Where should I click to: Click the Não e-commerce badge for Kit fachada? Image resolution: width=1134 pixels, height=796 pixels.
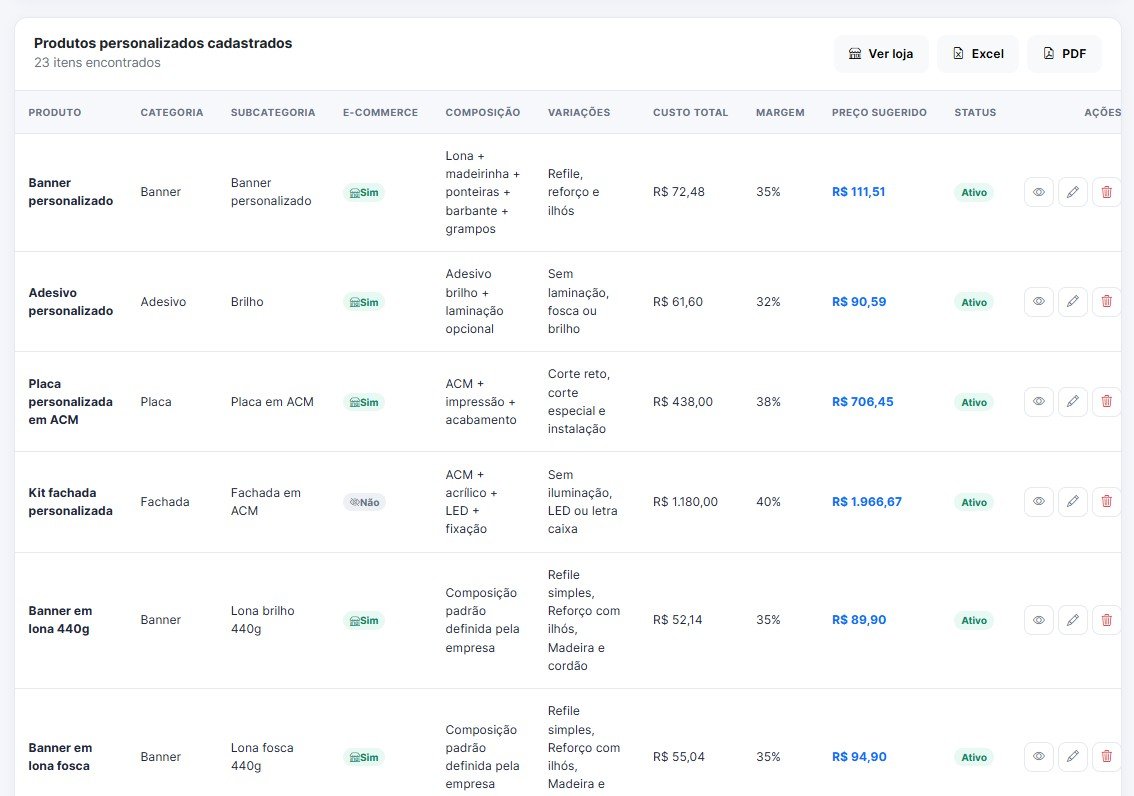pyautogui.click(x=364, y=502)
